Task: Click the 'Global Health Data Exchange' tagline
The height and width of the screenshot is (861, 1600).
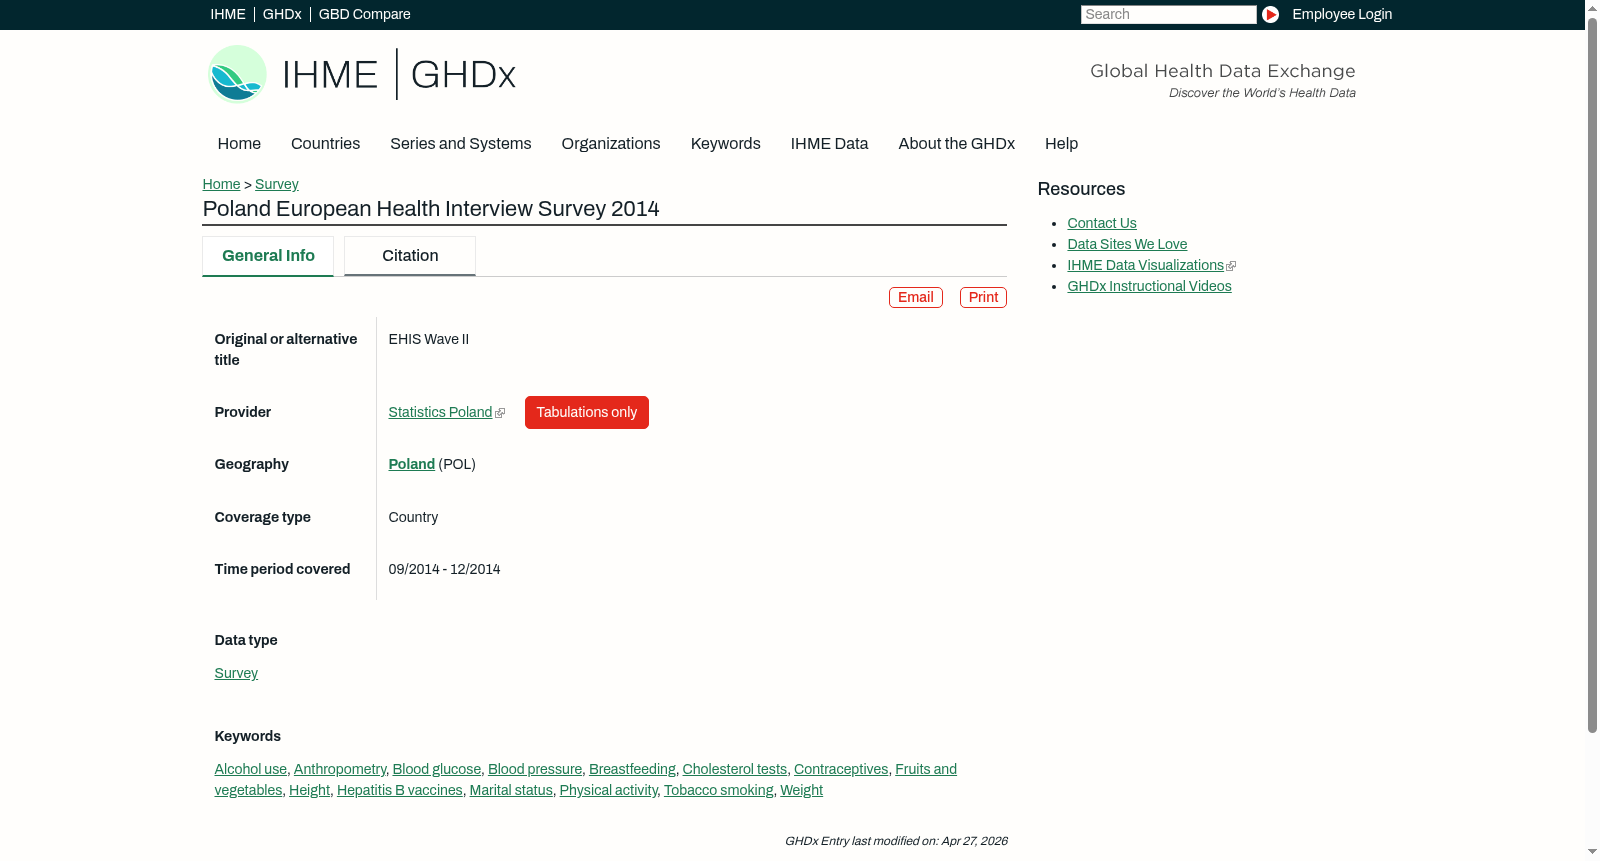Action: tap(1222, 71)
